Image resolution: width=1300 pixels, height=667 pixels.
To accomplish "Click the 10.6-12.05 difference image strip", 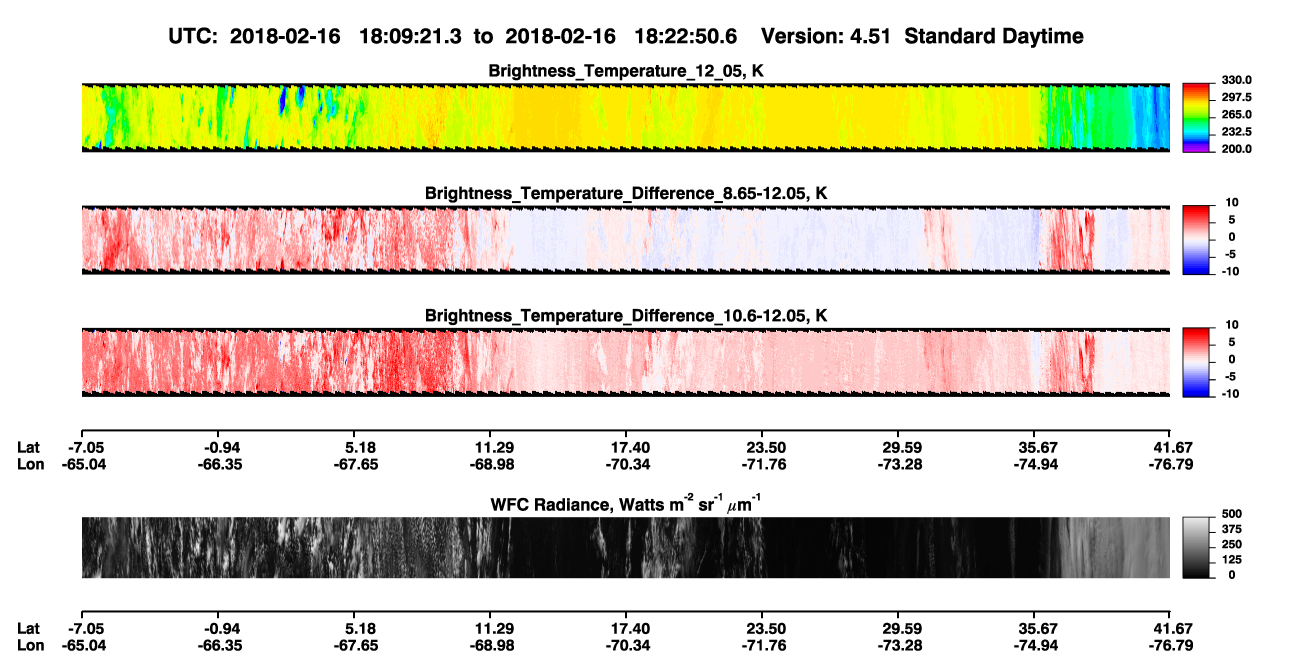I will [x=626, y=361].
